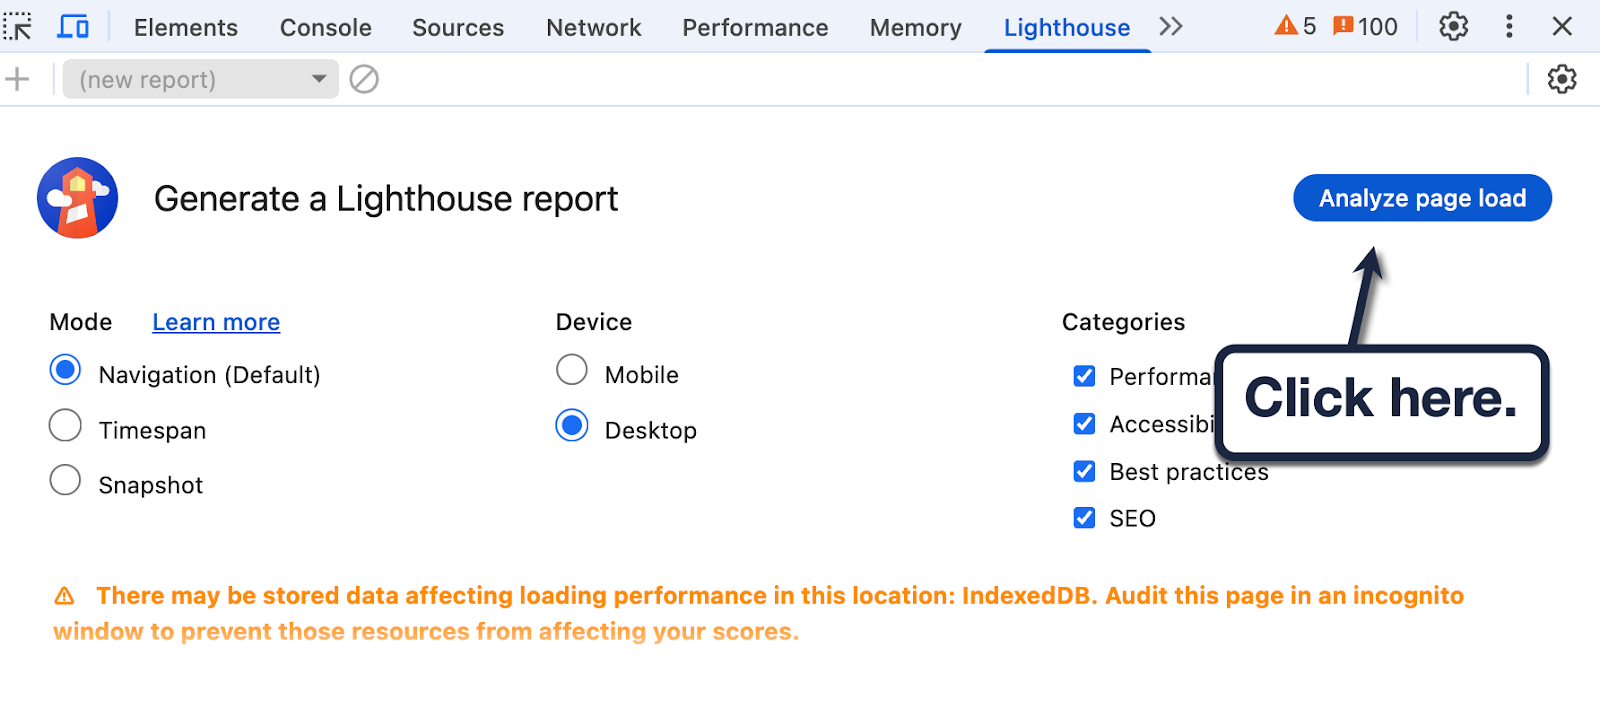Open the (new report) dropdown
The width and height of the screenshot is (1600, 725).
point(201,79)
